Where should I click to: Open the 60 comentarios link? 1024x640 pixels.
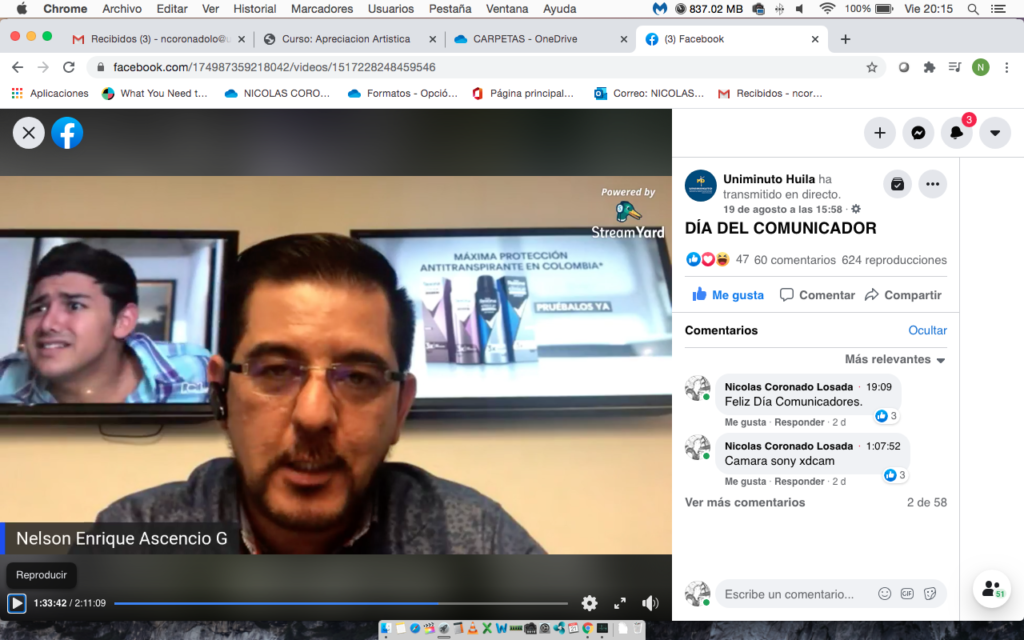click(795, 260)
